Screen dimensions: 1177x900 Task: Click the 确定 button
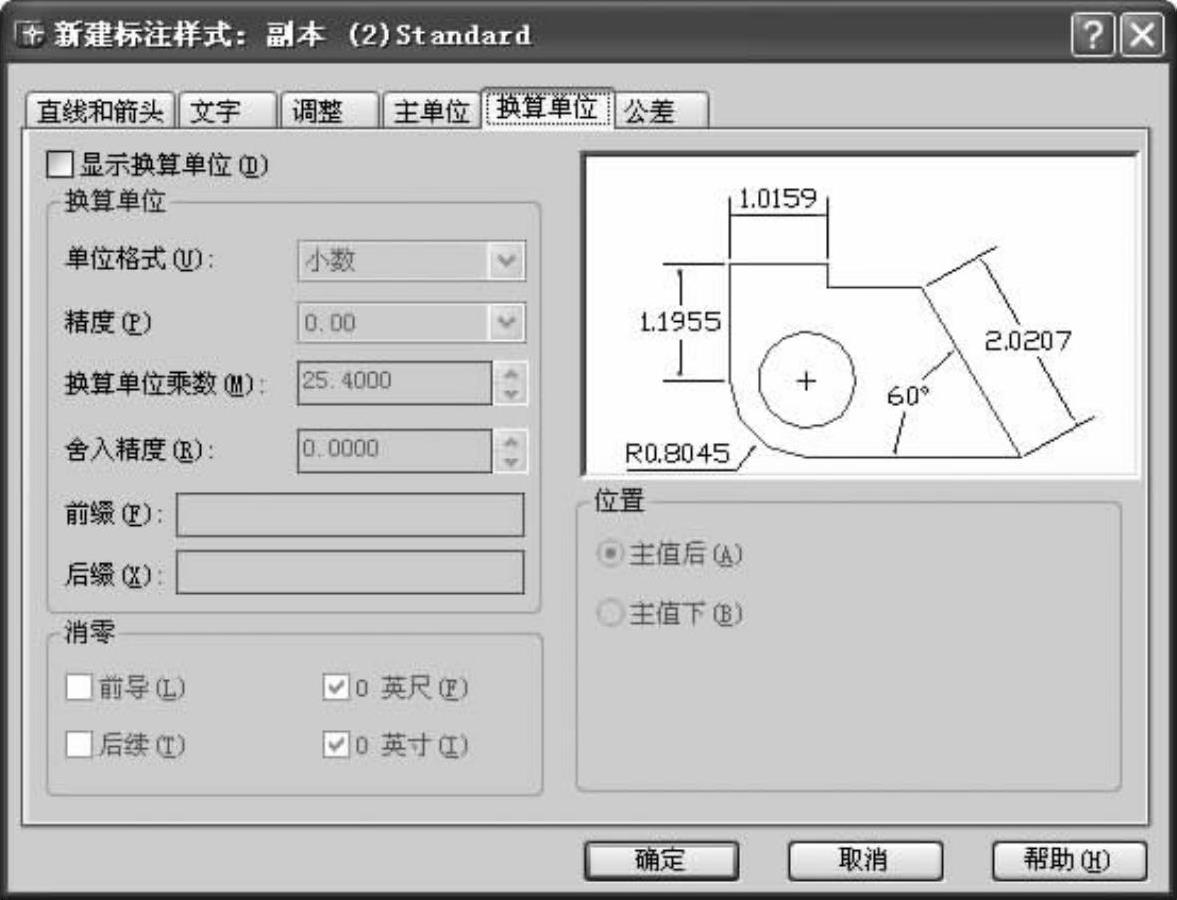(661, 859)
